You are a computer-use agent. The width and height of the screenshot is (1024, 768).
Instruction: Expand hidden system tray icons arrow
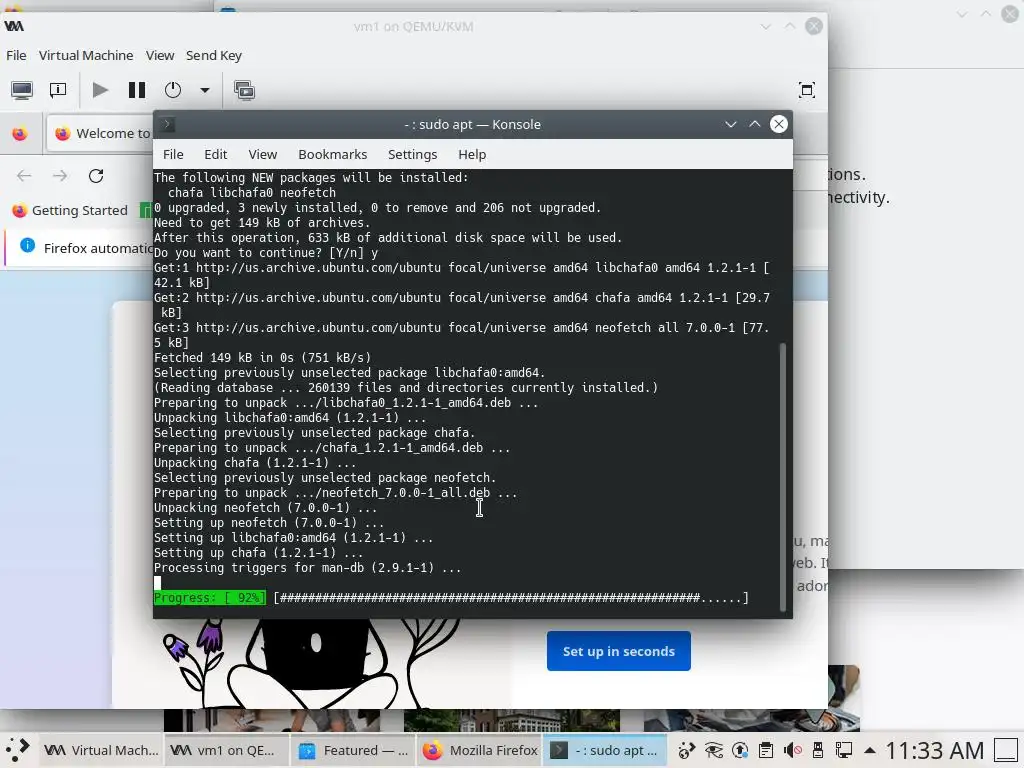point(869,751)
